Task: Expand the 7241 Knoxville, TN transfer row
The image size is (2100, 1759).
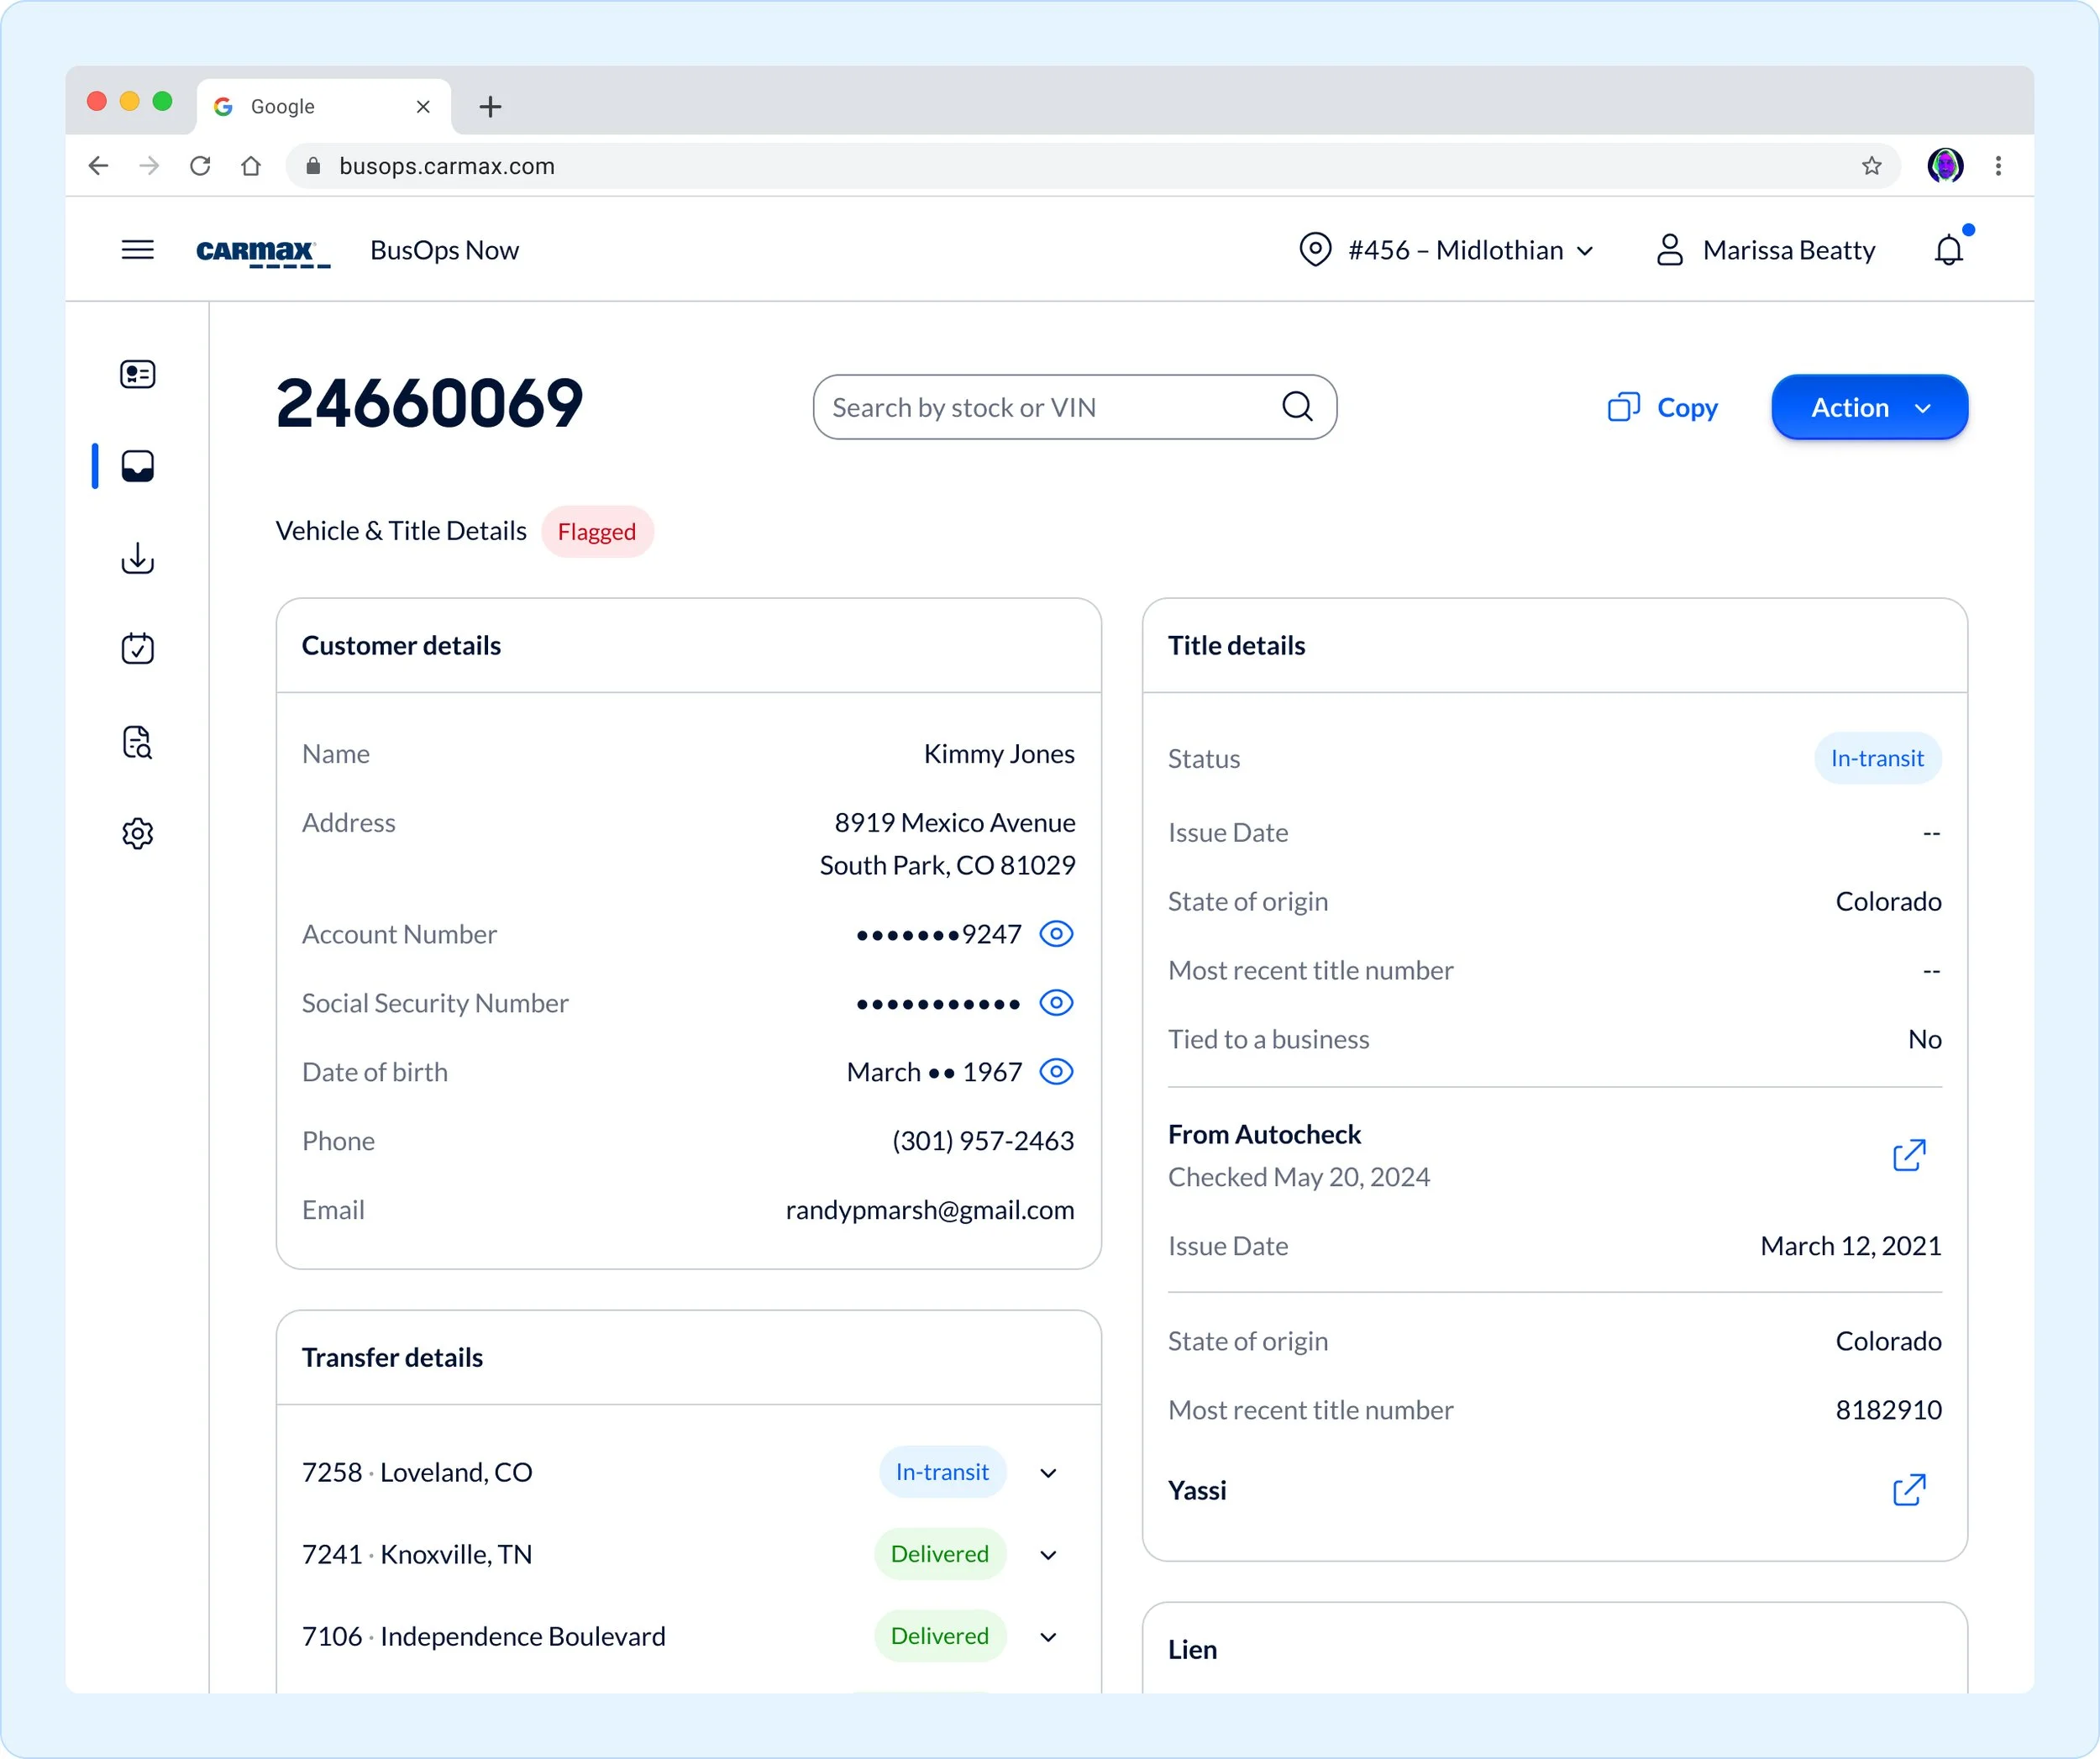Action: click(x=1048, y=1555)
